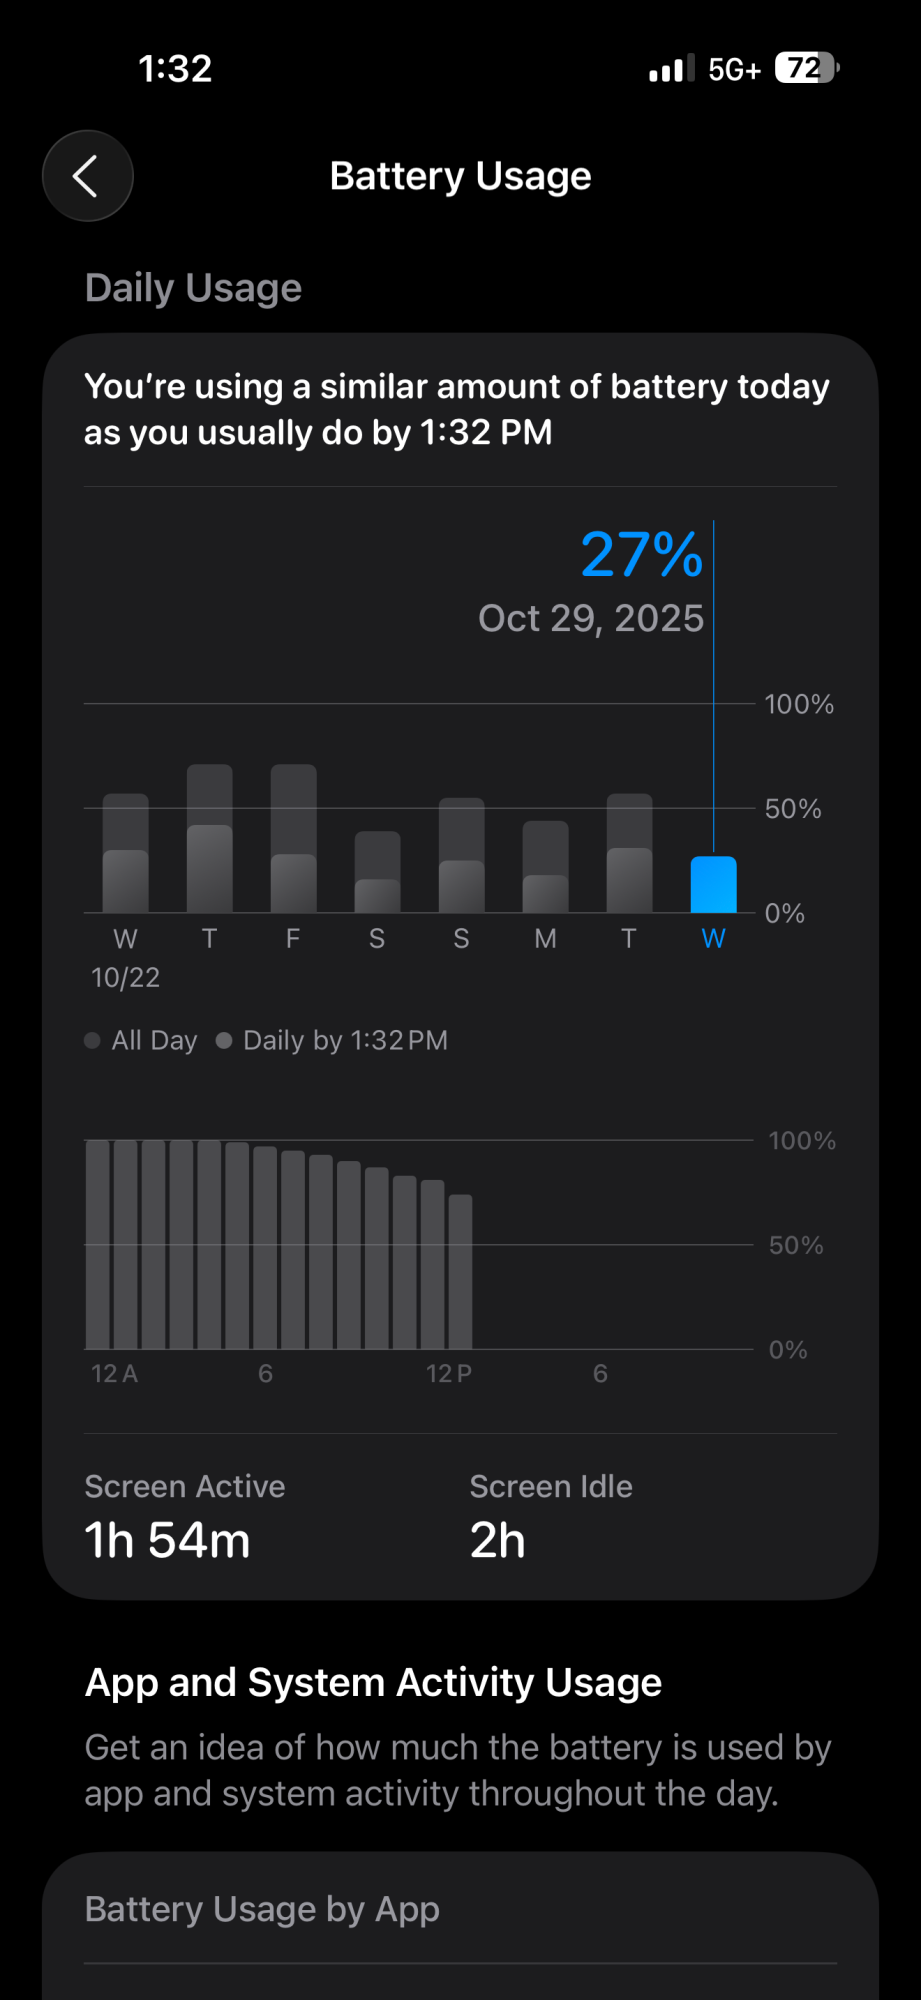Select the Monday daily usage bar

[x=545, y=868]
